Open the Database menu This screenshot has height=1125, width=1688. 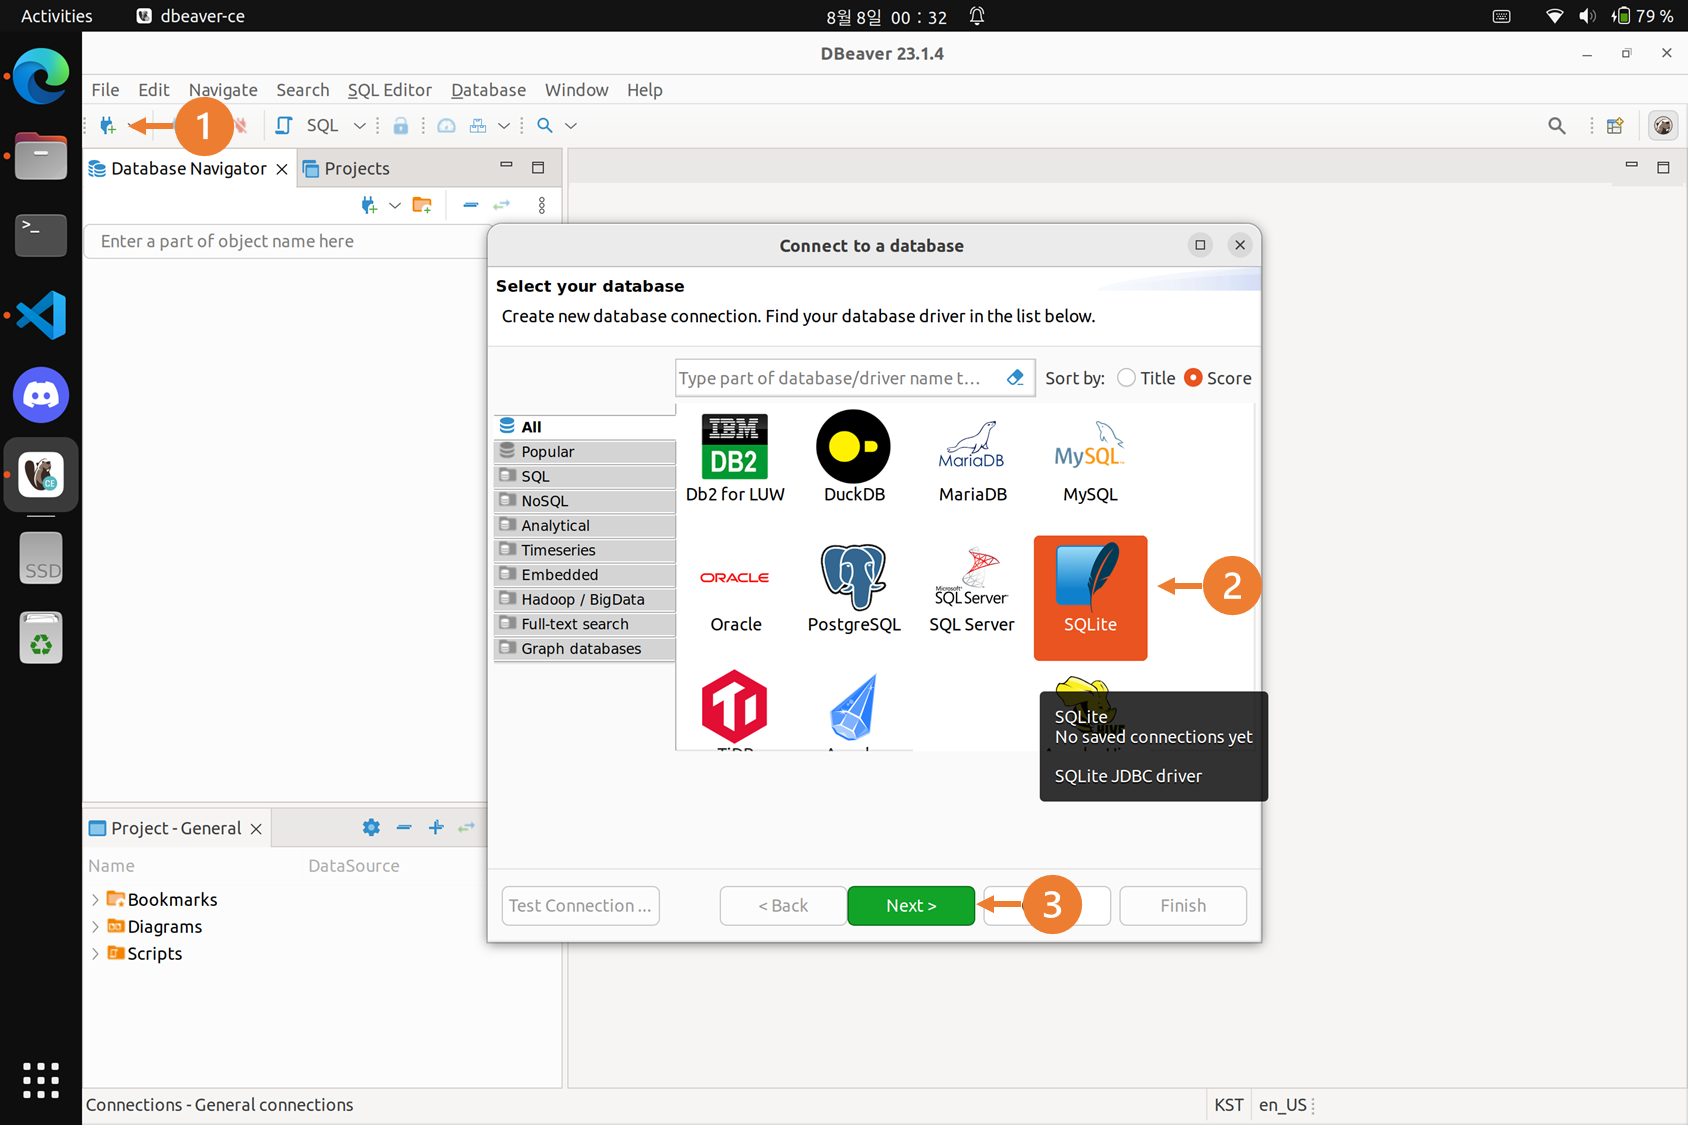pyautogui.click(x=488, y=90)
